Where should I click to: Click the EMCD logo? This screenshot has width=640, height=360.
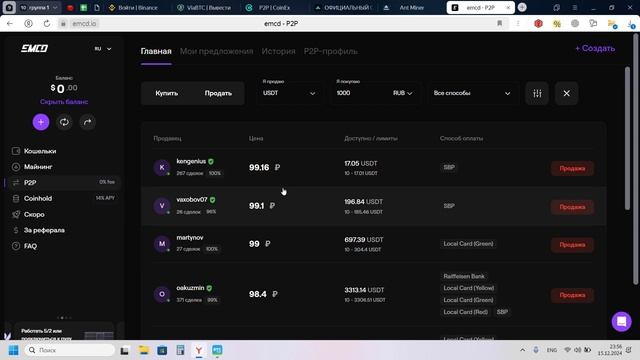tap(35, 49)
